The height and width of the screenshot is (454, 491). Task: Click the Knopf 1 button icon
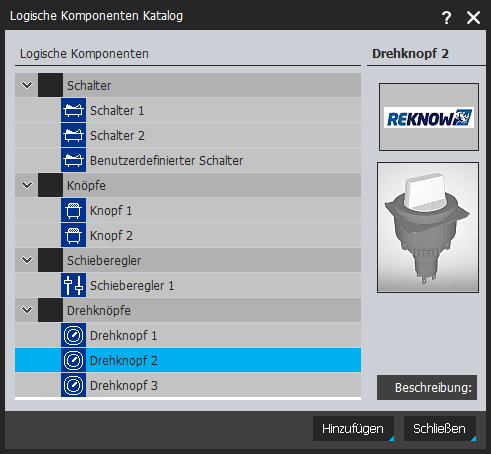[x=73, y=210]
